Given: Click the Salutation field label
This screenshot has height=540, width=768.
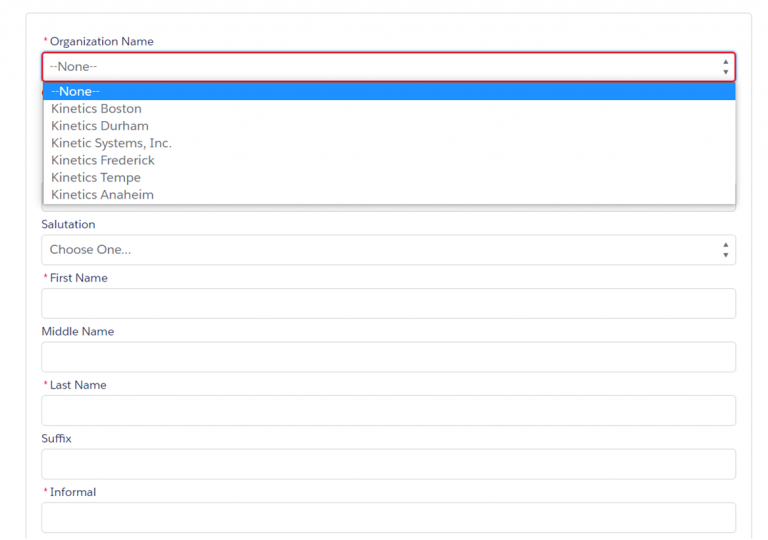Looking at the screenshot, I should [68, 224].
